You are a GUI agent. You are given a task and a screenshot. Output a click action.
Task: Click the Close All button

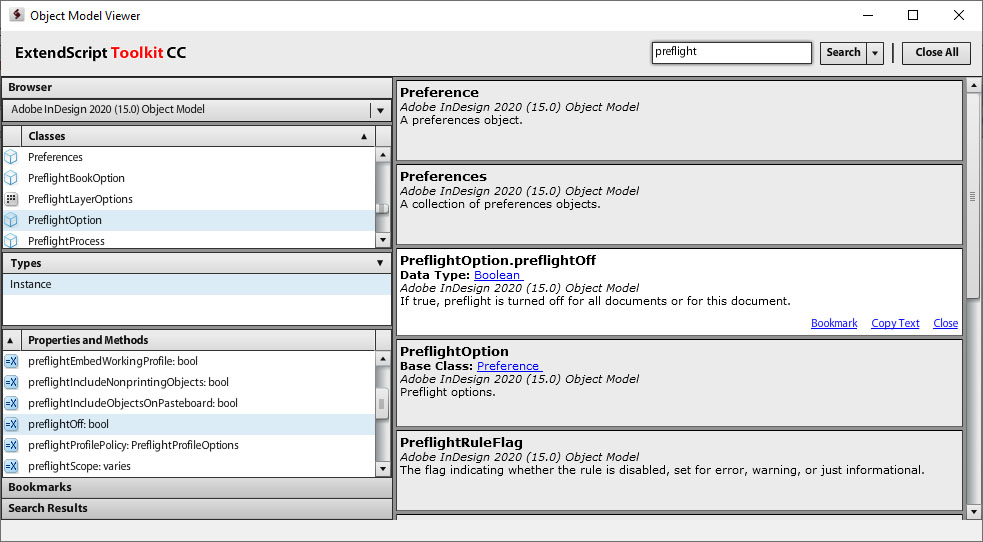click(937, 53)
